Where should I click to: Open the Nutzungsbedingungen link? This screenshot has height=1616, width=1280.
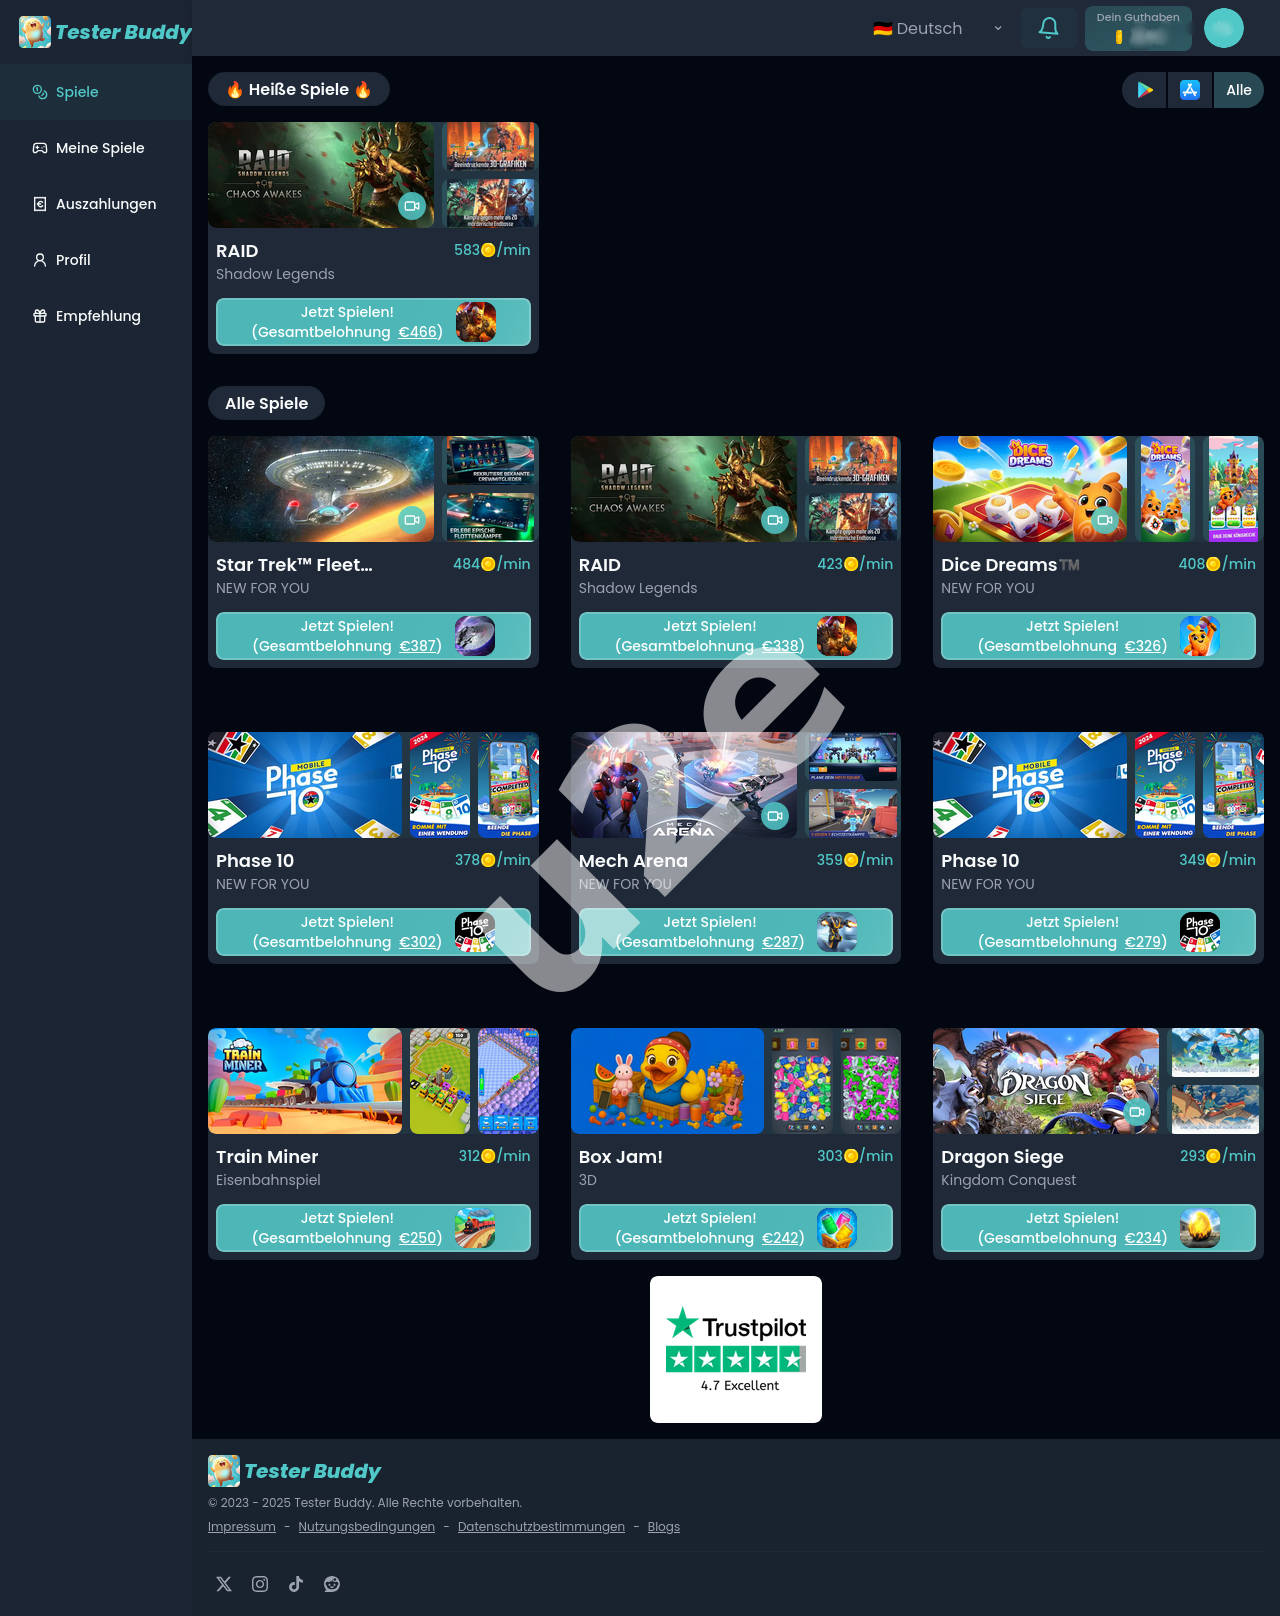tap(366, 1527)
